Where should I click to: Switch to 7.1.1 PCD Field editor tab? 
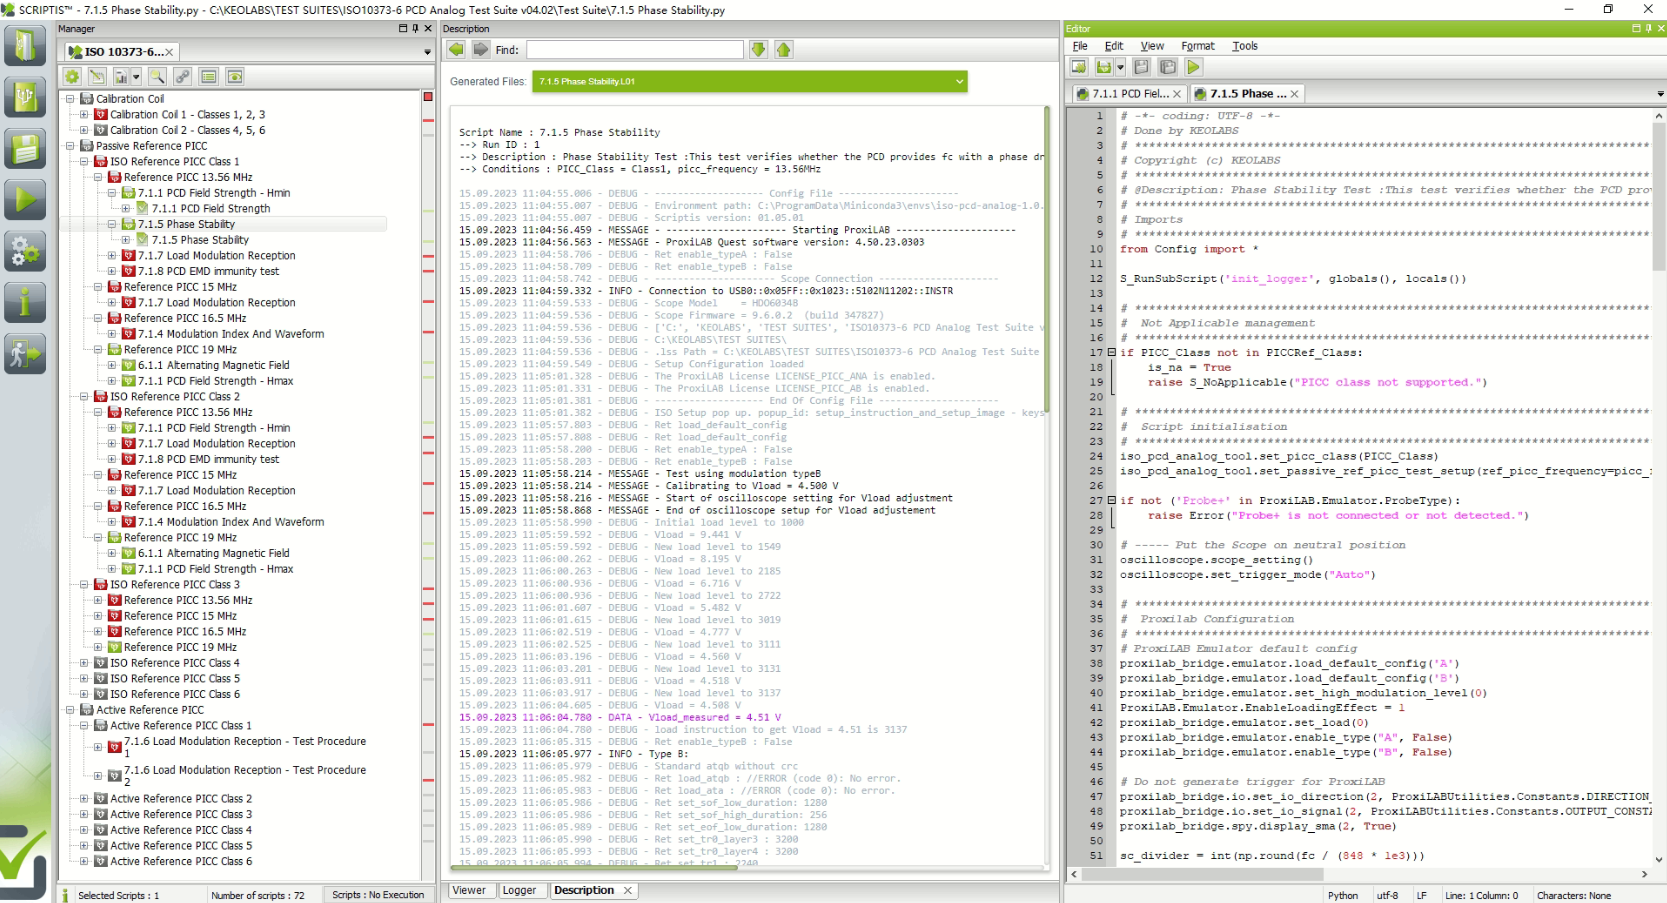point(1129,94)
